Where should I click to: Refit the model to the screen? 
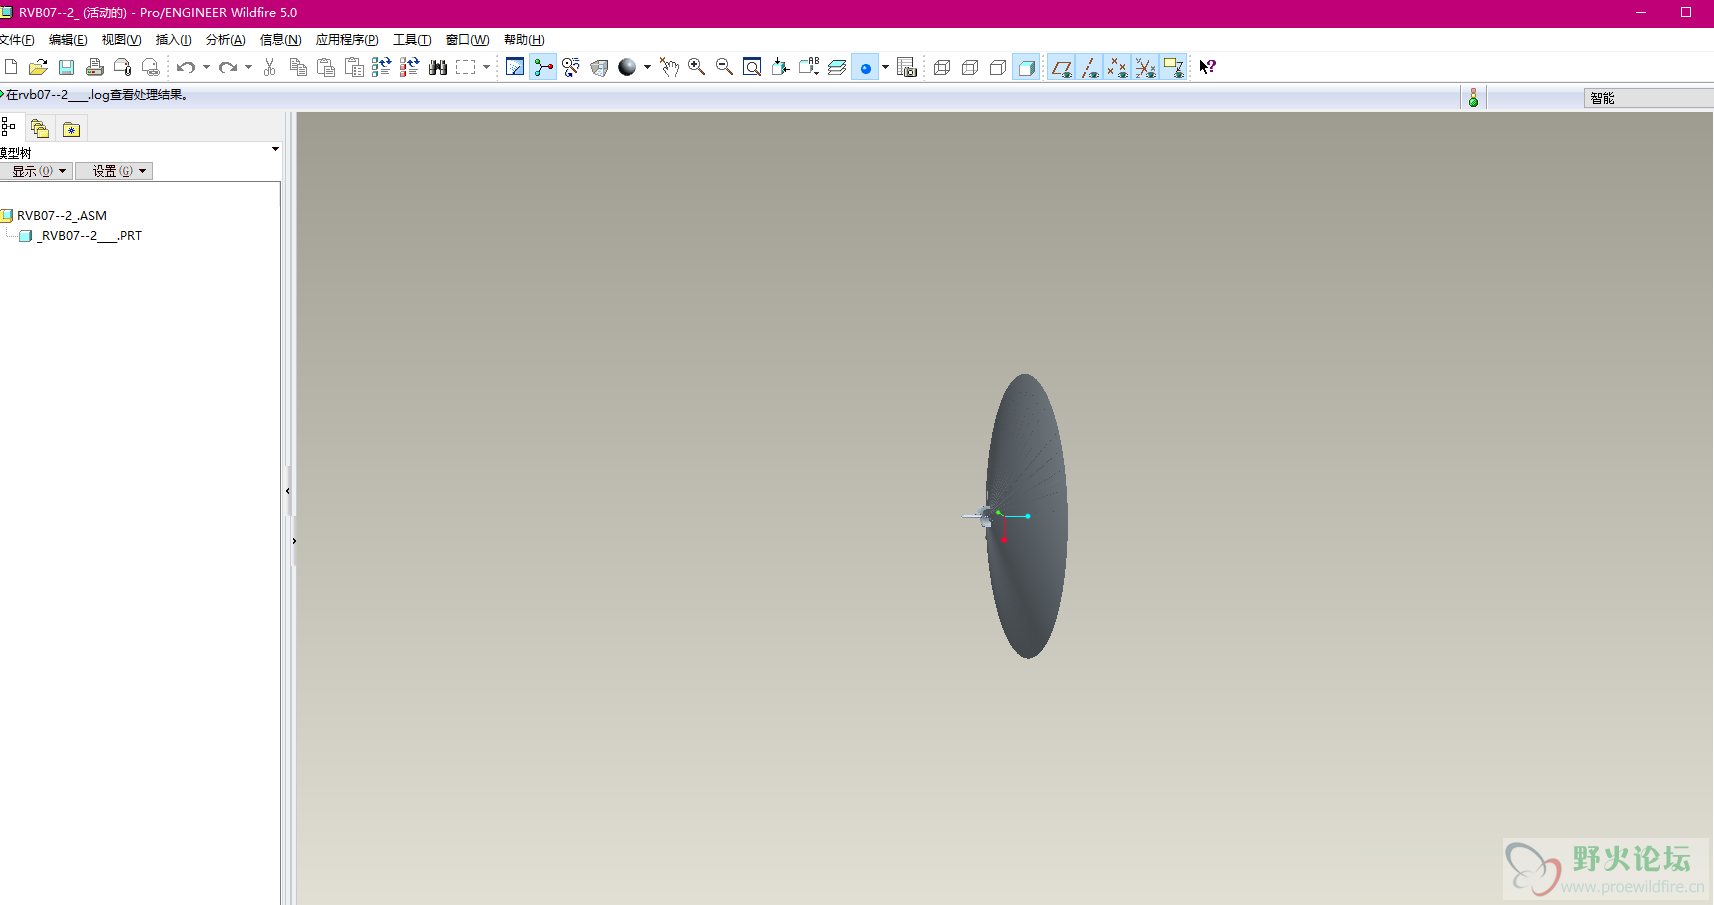[753, 67]
